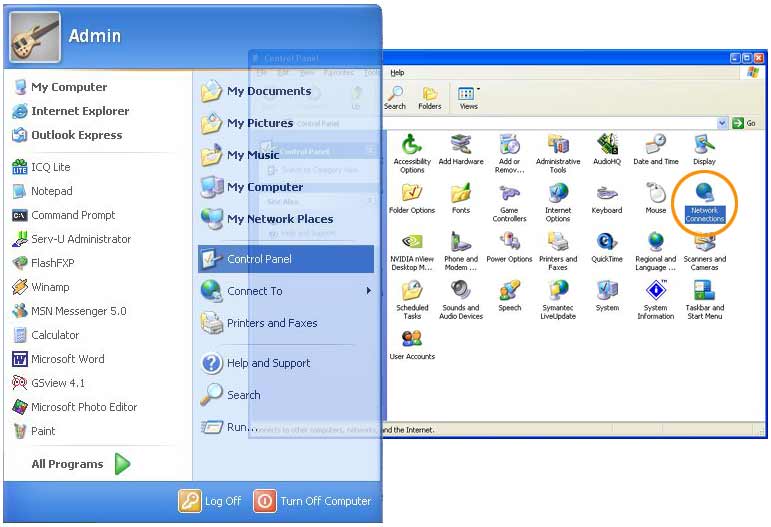Open Internet Options icon
The image size is (771, 527).
point(558,202)
